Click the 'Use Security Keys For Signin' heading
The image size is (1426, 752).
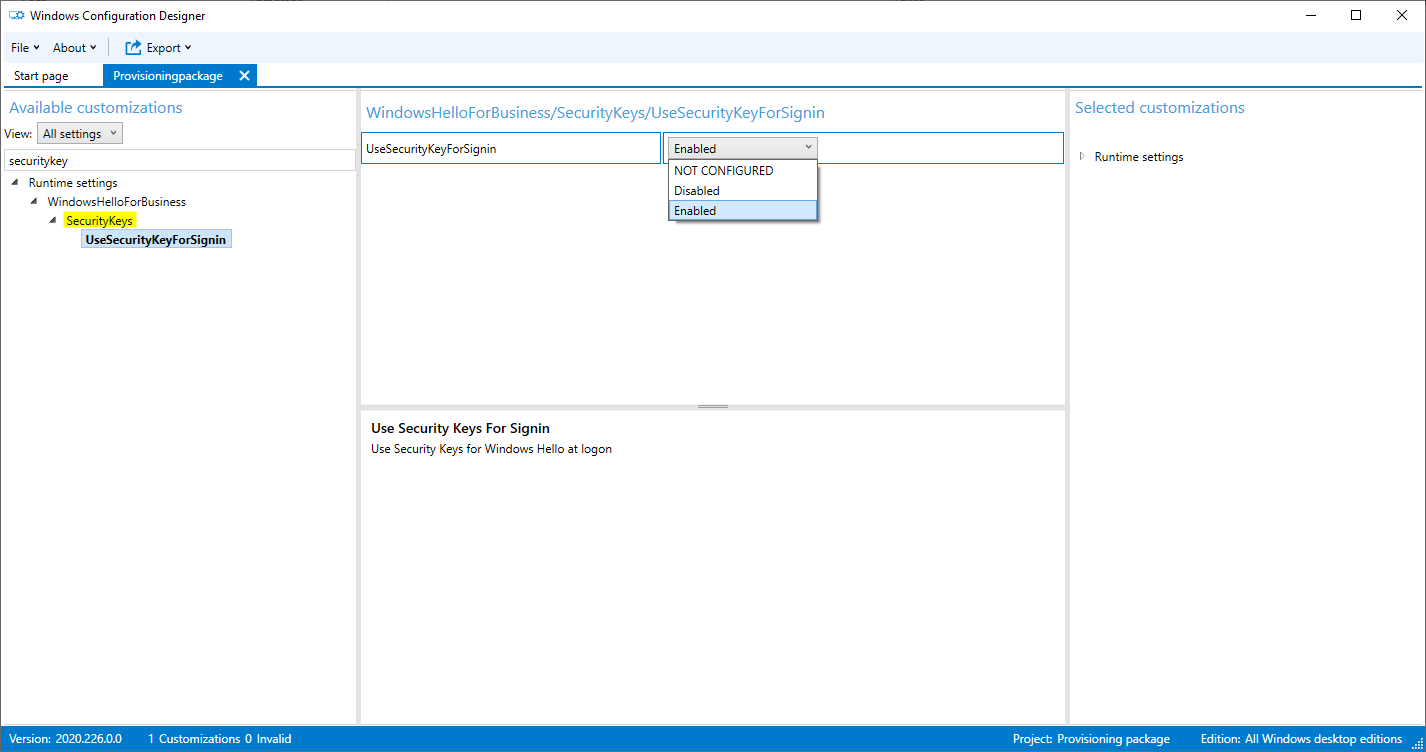click(460, 428)
